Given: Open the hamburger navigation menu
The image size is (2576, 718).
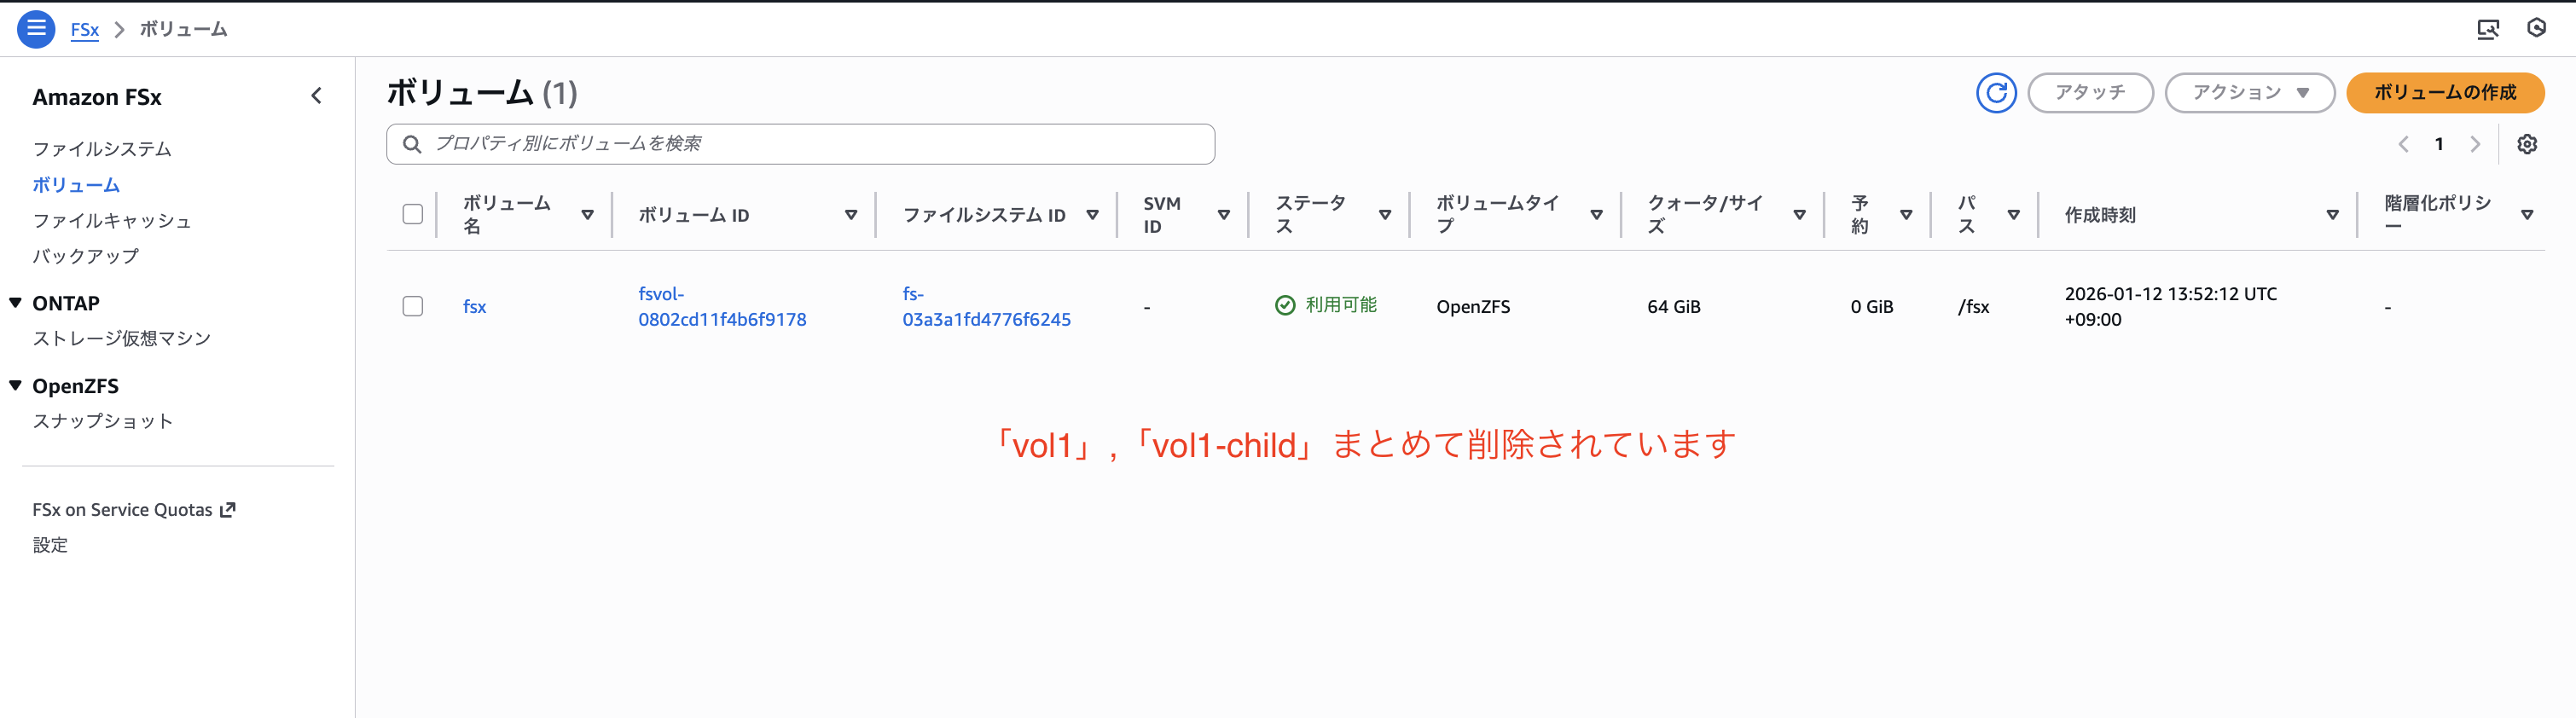Looking at the screenshot, I should pyautogui.click(x=36, y=29).
